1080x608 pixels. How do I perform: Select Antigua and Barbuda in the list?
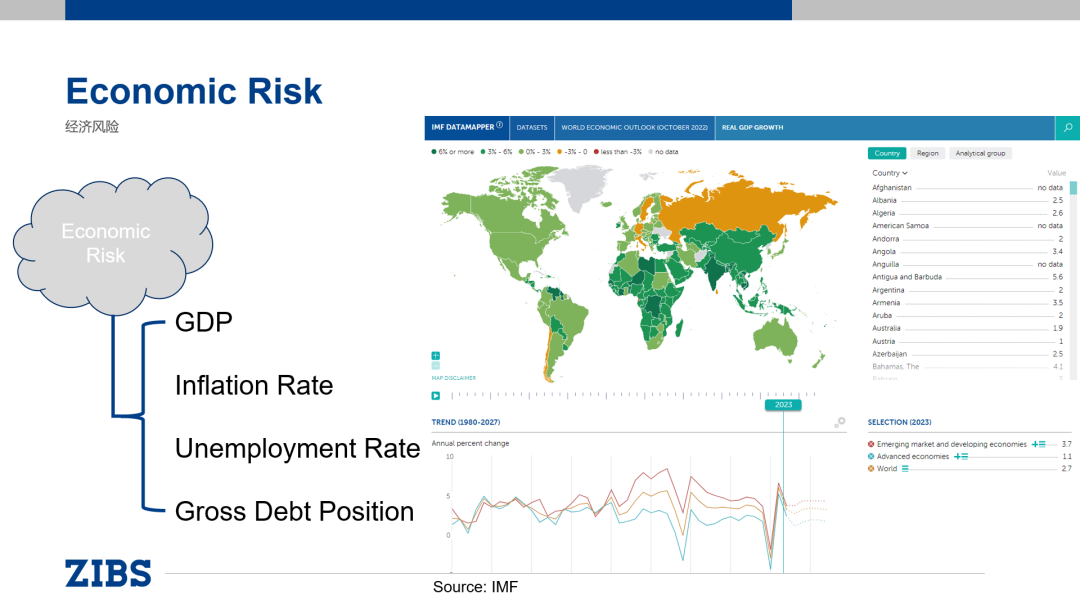click(x=967, y=277)
